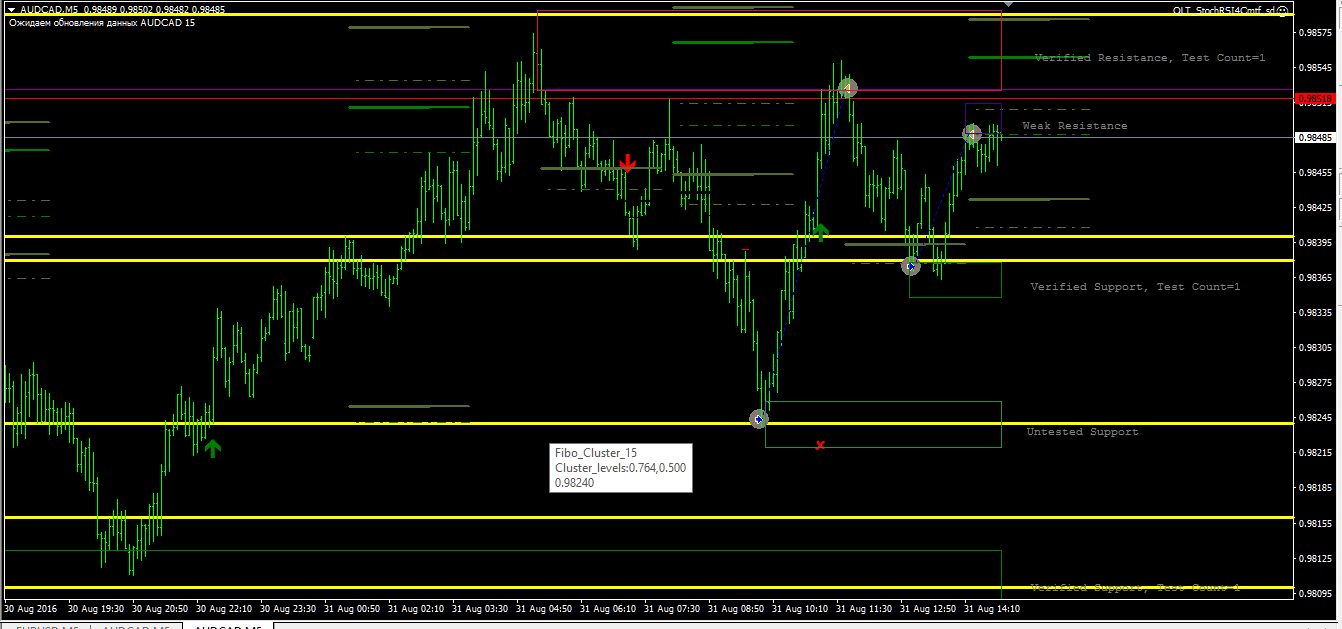Image resolution: width=1342 pixels, height=629 pixels.
Task: Click the smiley expert advisor icon
Action: click(1283, 10)
